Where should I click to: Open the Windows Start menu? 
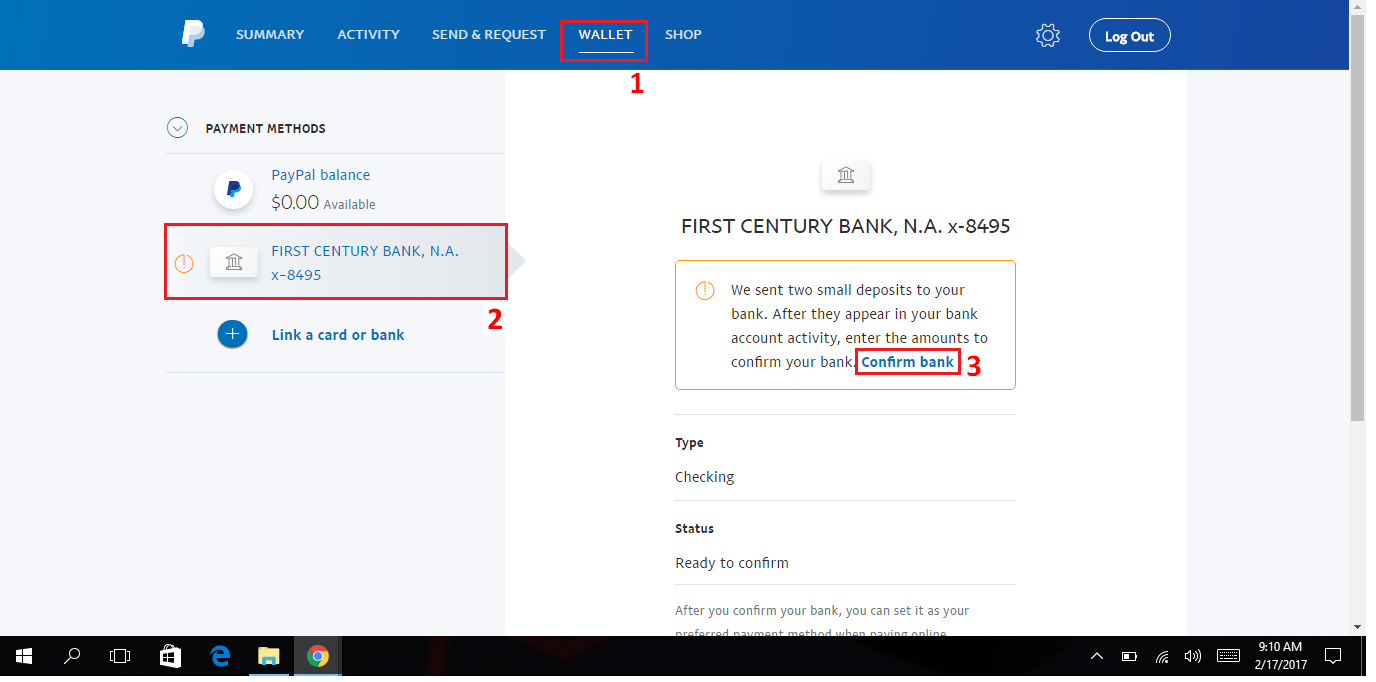(24, 657)
